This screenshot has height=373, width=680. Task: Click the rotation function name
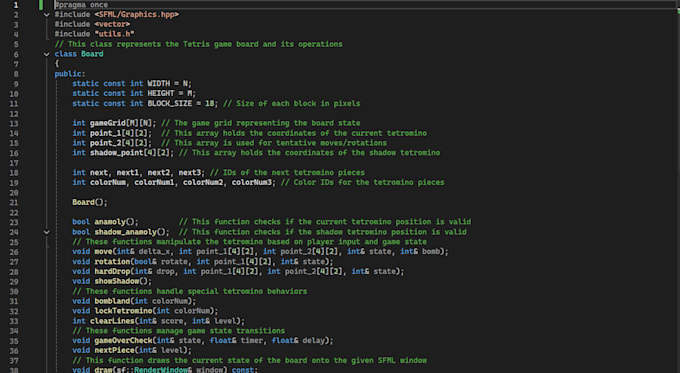(x=112, y=262)
